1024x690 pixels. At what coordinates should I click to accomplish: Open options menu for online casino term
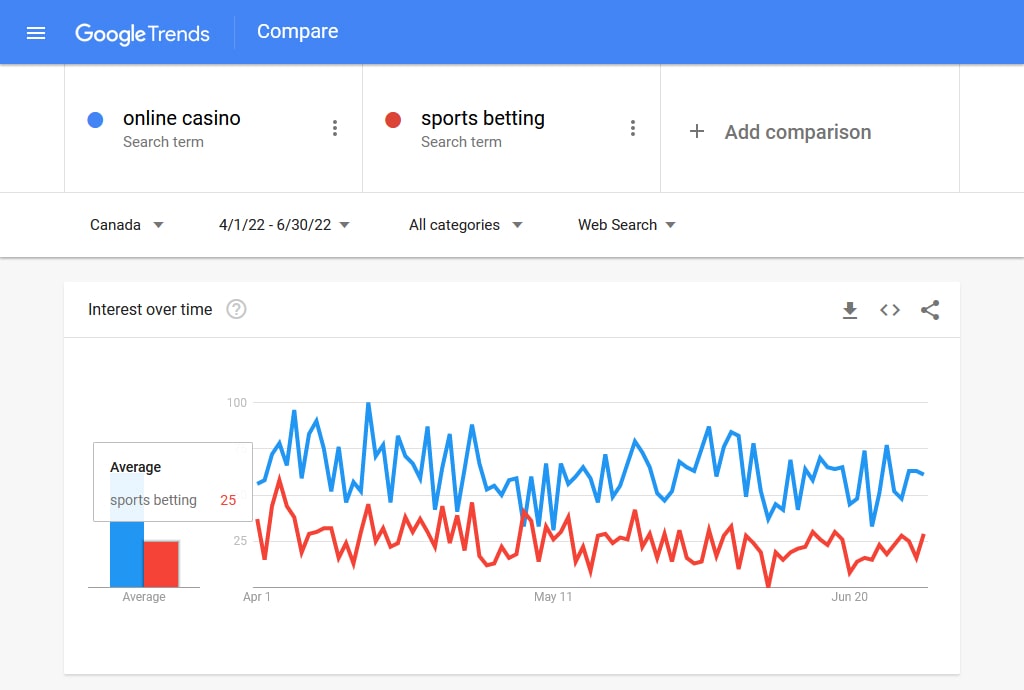click(x=335, y=128)
